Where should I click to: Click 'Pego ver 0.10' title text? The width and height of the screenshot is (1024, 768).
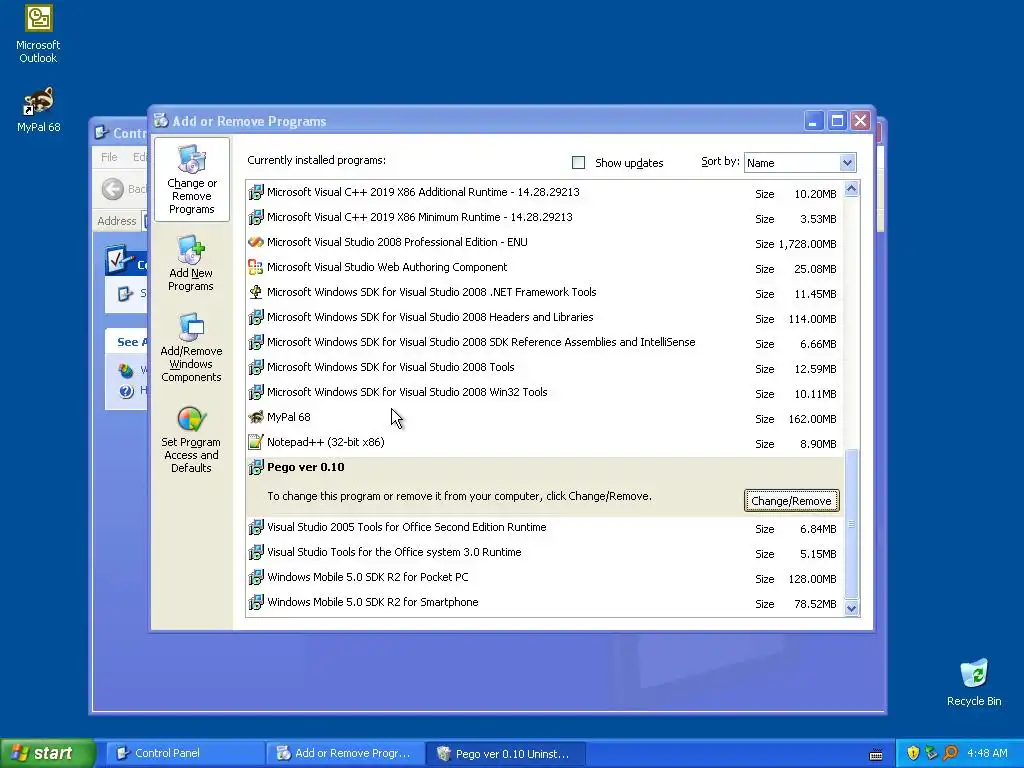click(x=306, y=467)
